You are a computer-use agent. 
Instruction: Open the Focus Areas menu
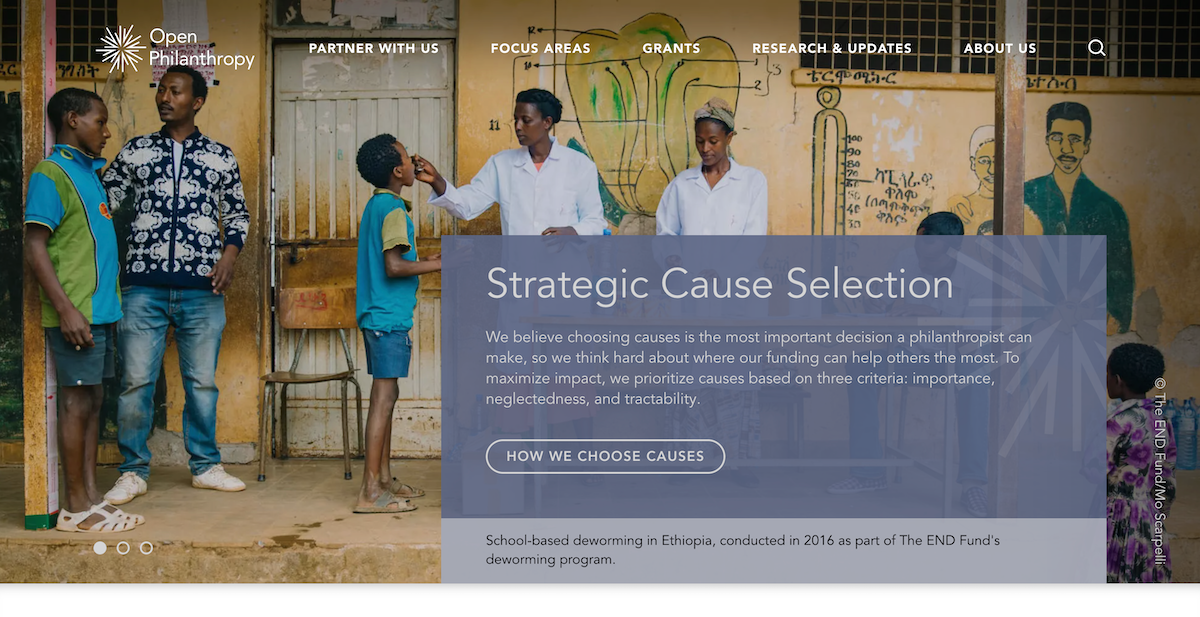540,48
